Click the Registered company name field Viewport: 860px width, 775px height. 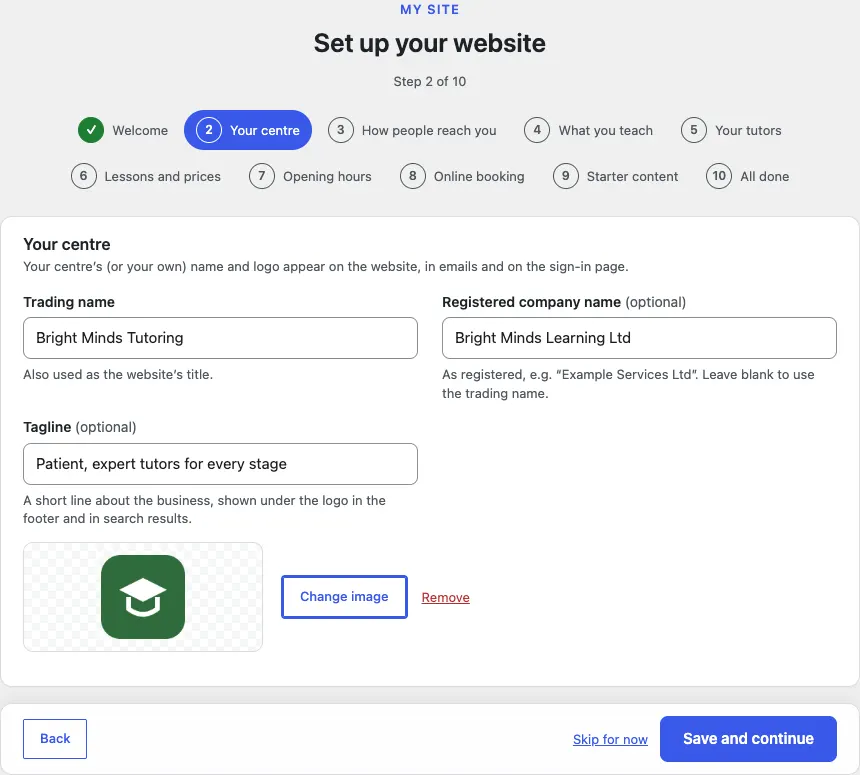[x=640, y=338]
